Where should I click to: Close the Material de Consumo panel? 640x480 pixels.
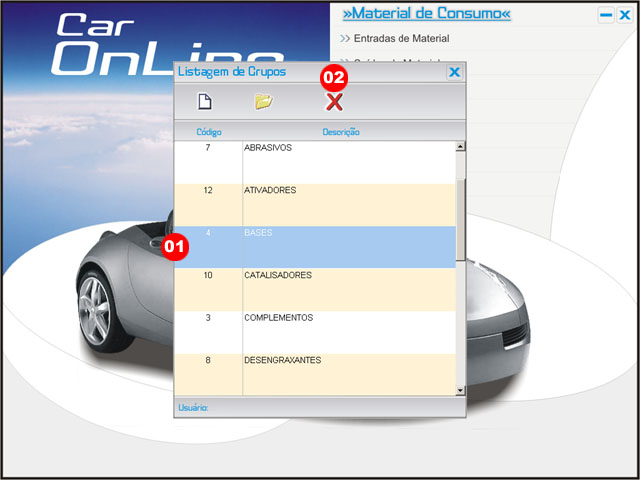coord(625,15)
